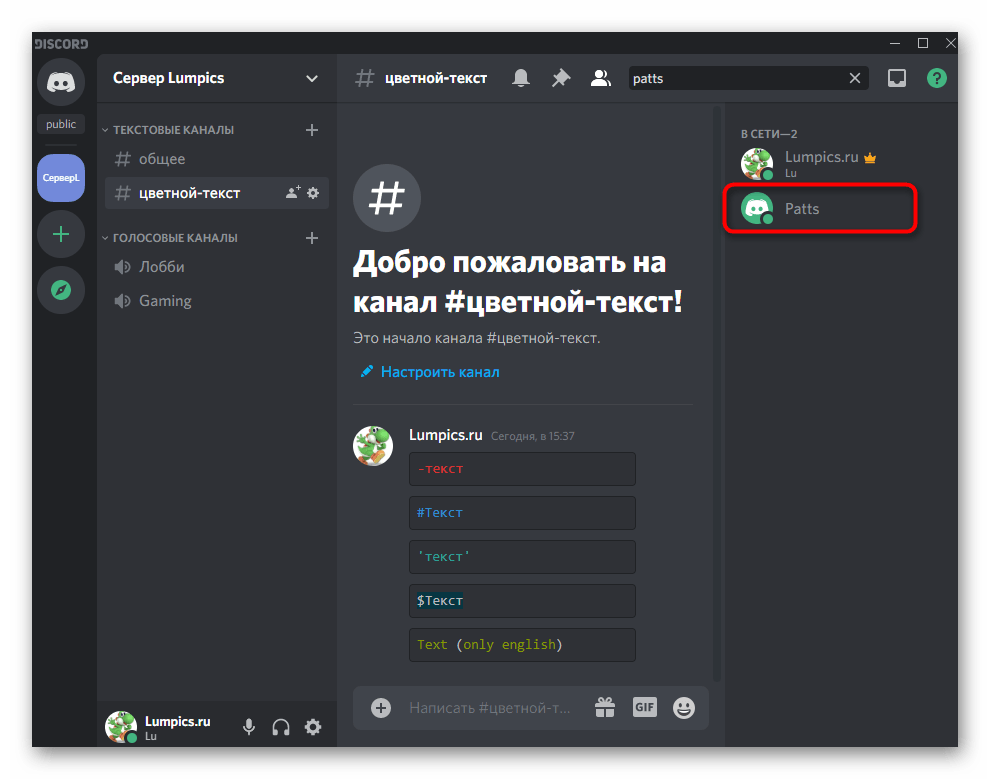The image size is (990, 779).
Task: Collapse ГОЛОСОВЫЕ КАНАЛЫ category
Action: pyautogui.click(x=170, y=238)
